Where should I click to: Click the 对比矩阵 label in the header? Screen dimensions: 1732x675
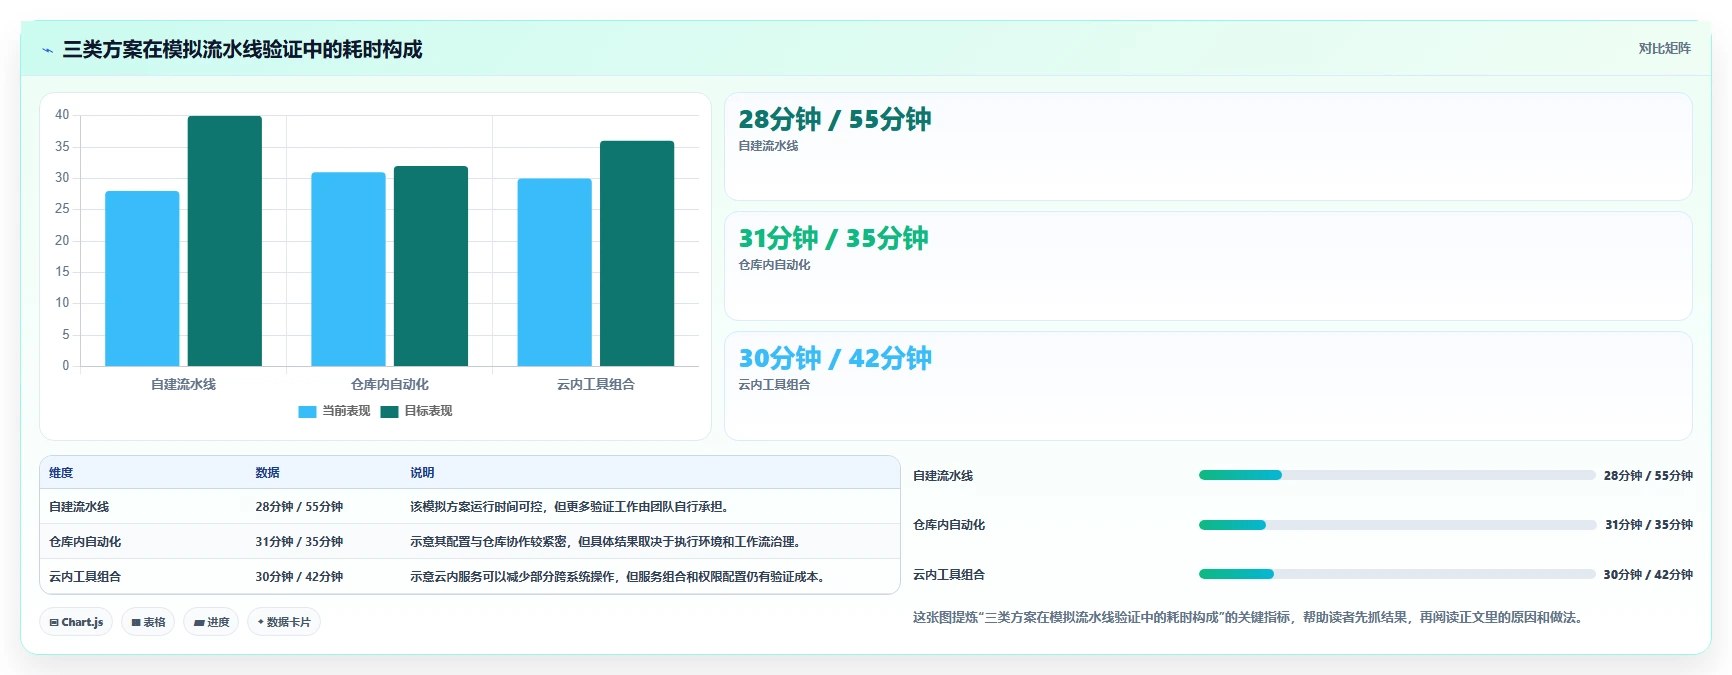(1664, 48)
